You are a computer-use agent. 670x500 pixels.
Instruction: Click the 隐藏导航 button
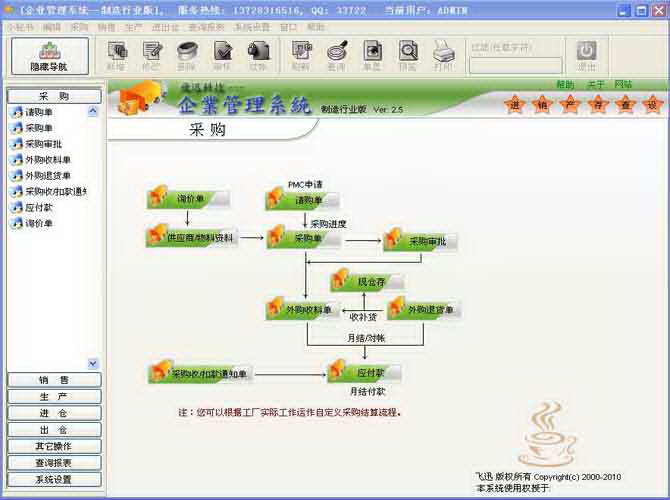[x=50, y=56]
